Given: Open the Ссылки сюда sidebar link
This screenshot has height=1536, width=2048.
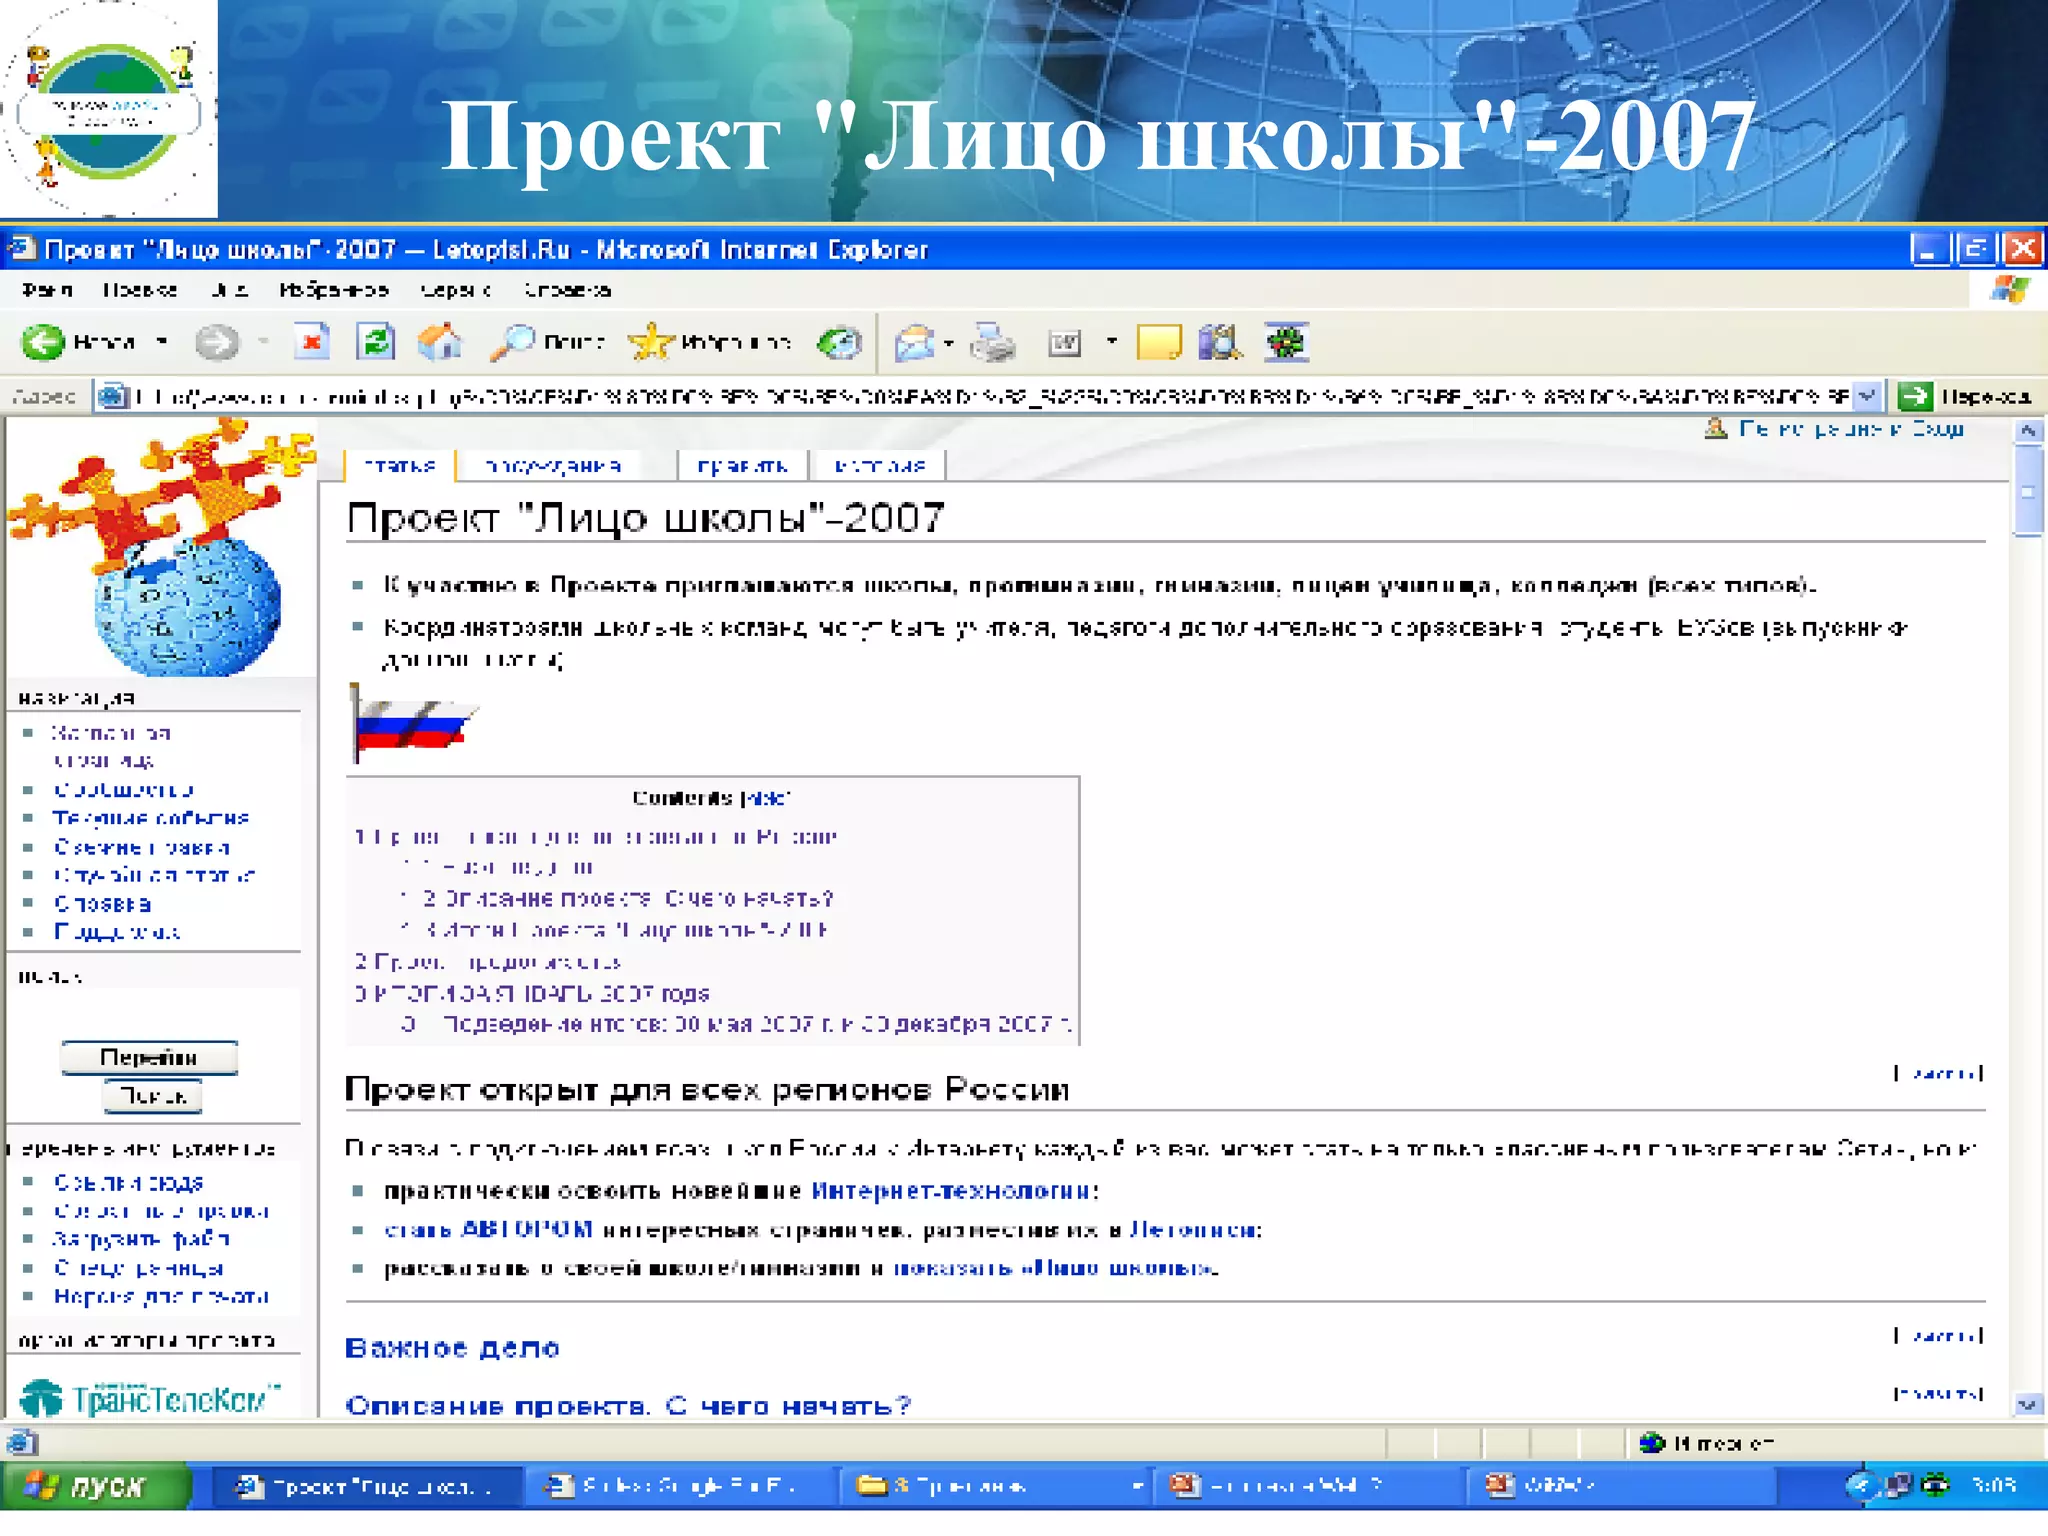Looking at the screenshot, I should 128,1182.
